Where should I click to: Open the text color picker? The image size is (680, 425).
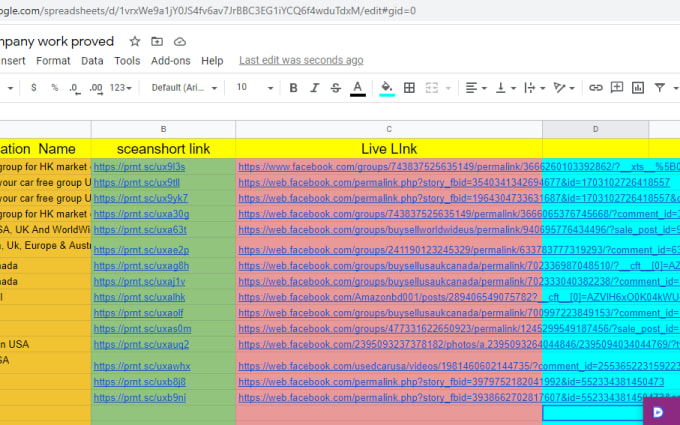[x=358, y=88]
